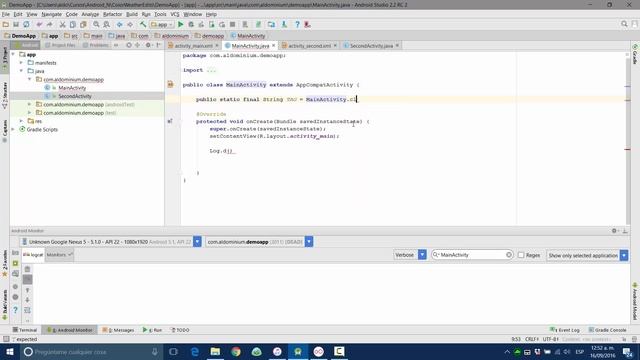
Task: Clear the logcat search filter
Action: pos(509,255)
